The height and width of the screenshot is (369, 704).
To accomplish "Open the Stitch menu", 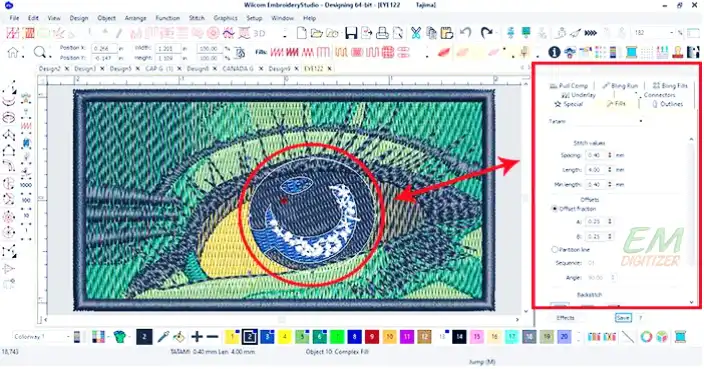I will point(196,18).
